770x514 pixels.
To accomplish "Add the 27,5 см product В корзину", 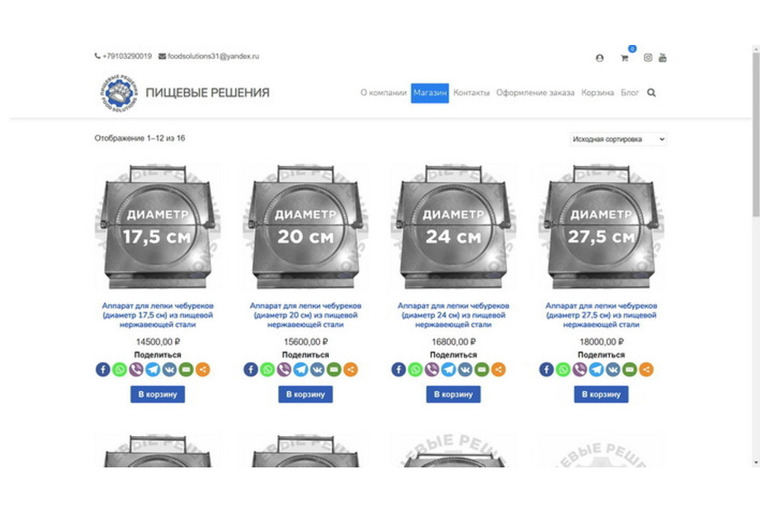I will 601,394.
